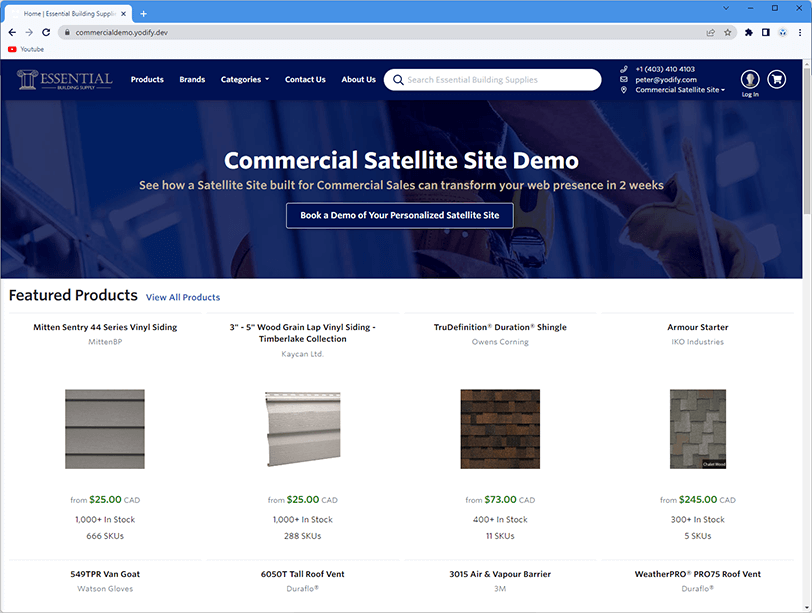812x613 pixels.
Task: Open the About Us page
Action: click(358, 79)
